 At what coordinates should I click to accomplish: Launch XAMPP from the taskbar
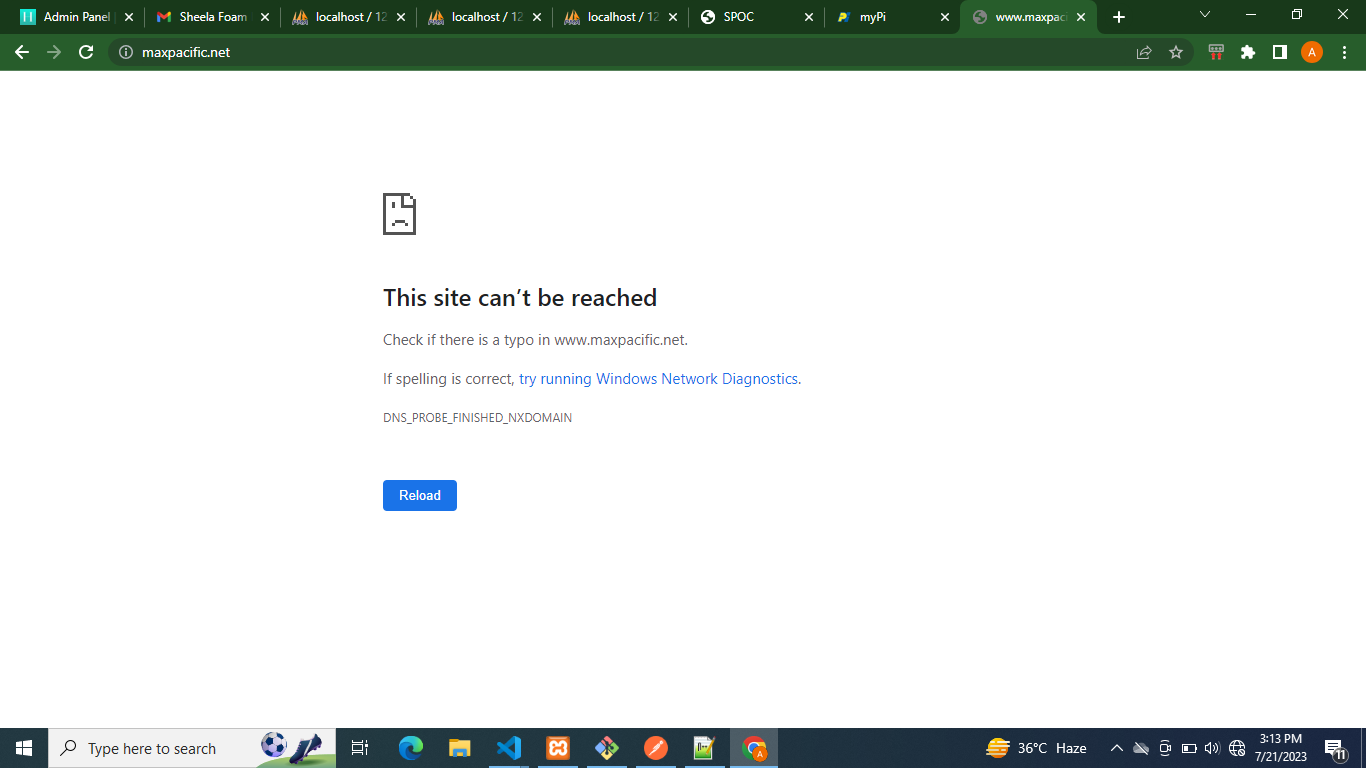(558, 748)
